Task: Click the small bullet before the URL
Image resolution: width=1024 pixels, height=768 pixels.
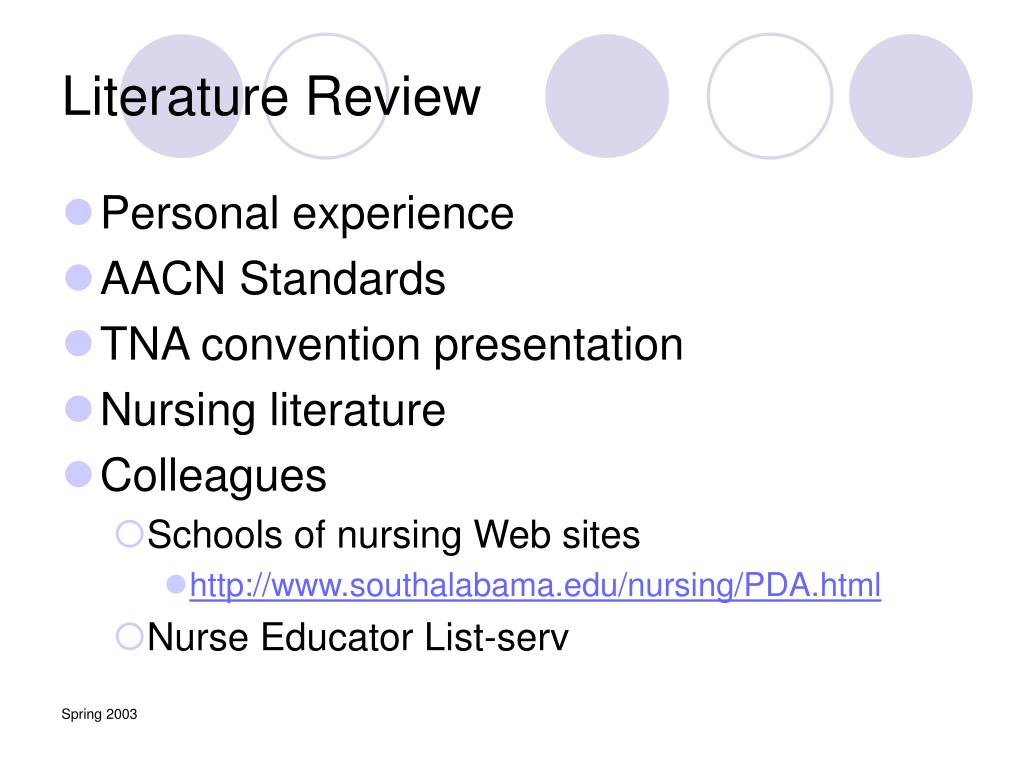Action: pyautogui.click(x=176, y=584)
